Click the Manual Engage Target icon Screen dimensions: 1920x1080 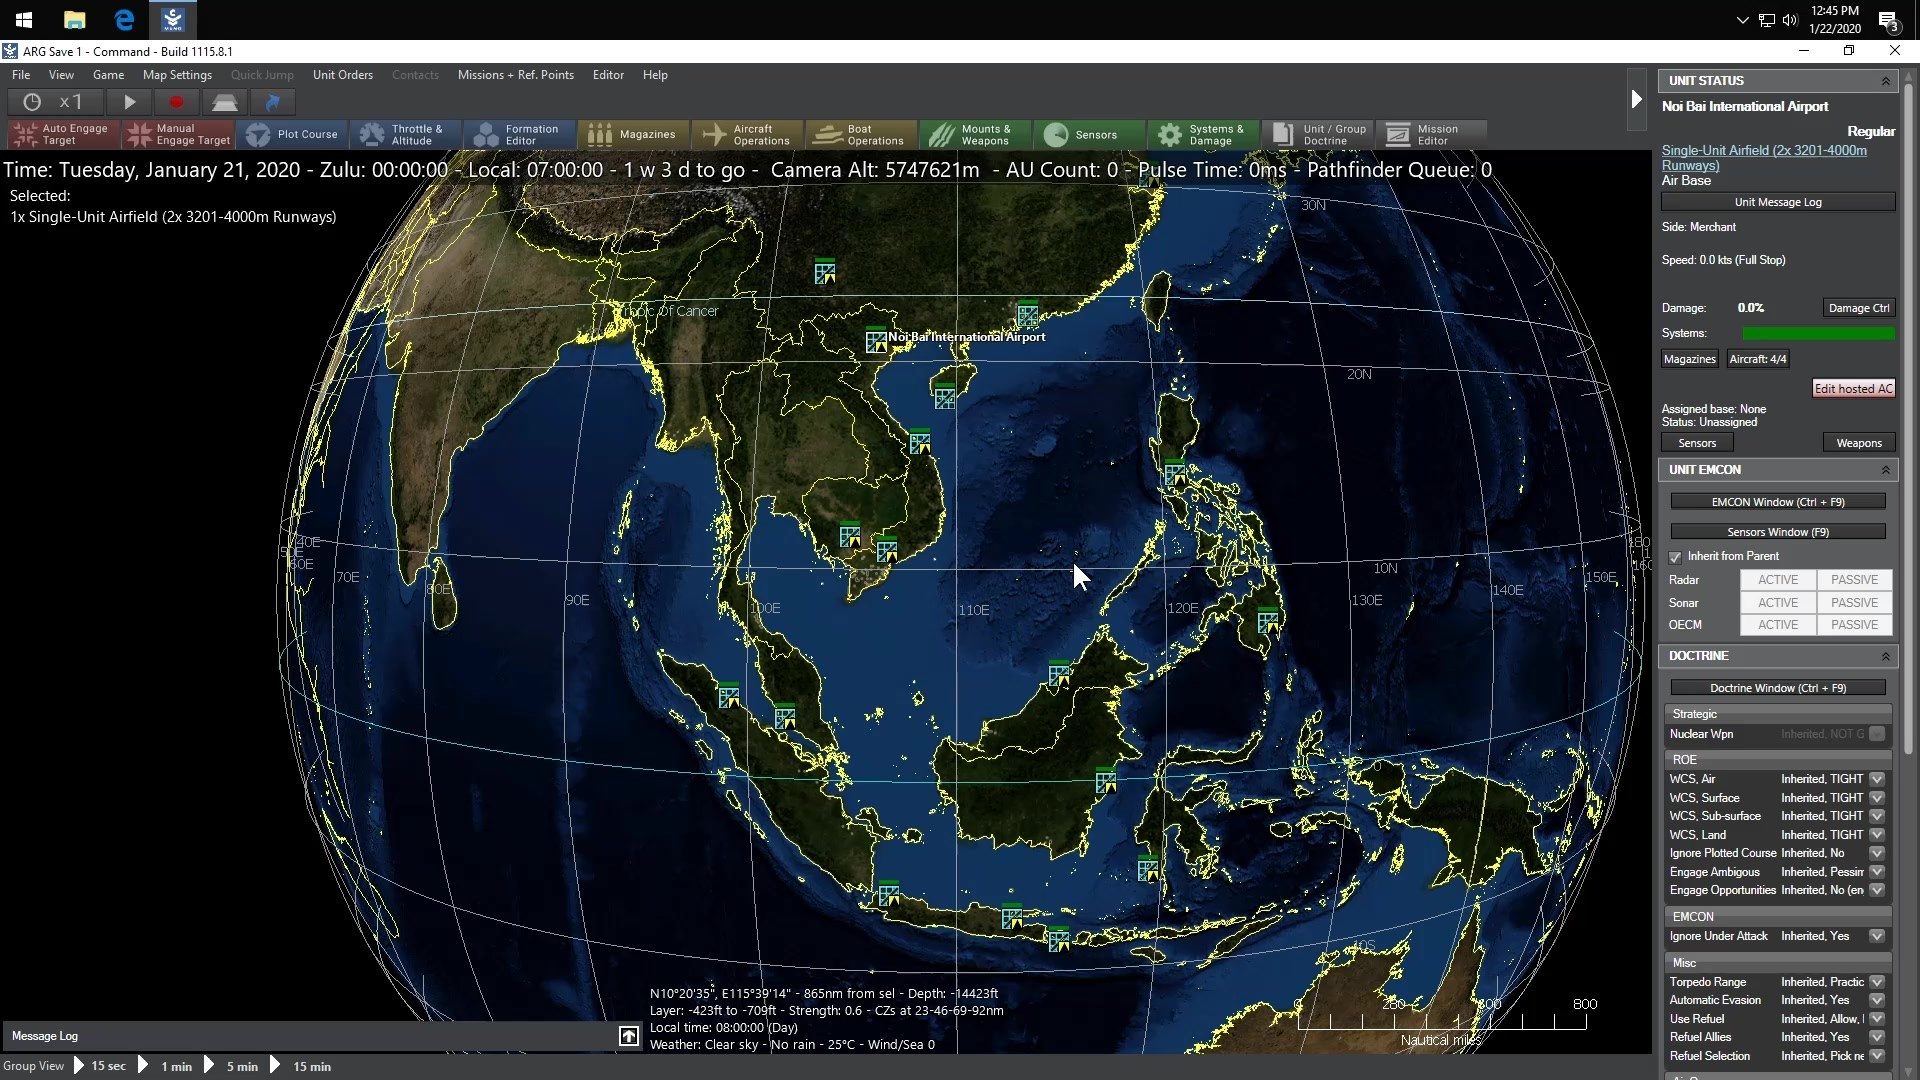179,134
